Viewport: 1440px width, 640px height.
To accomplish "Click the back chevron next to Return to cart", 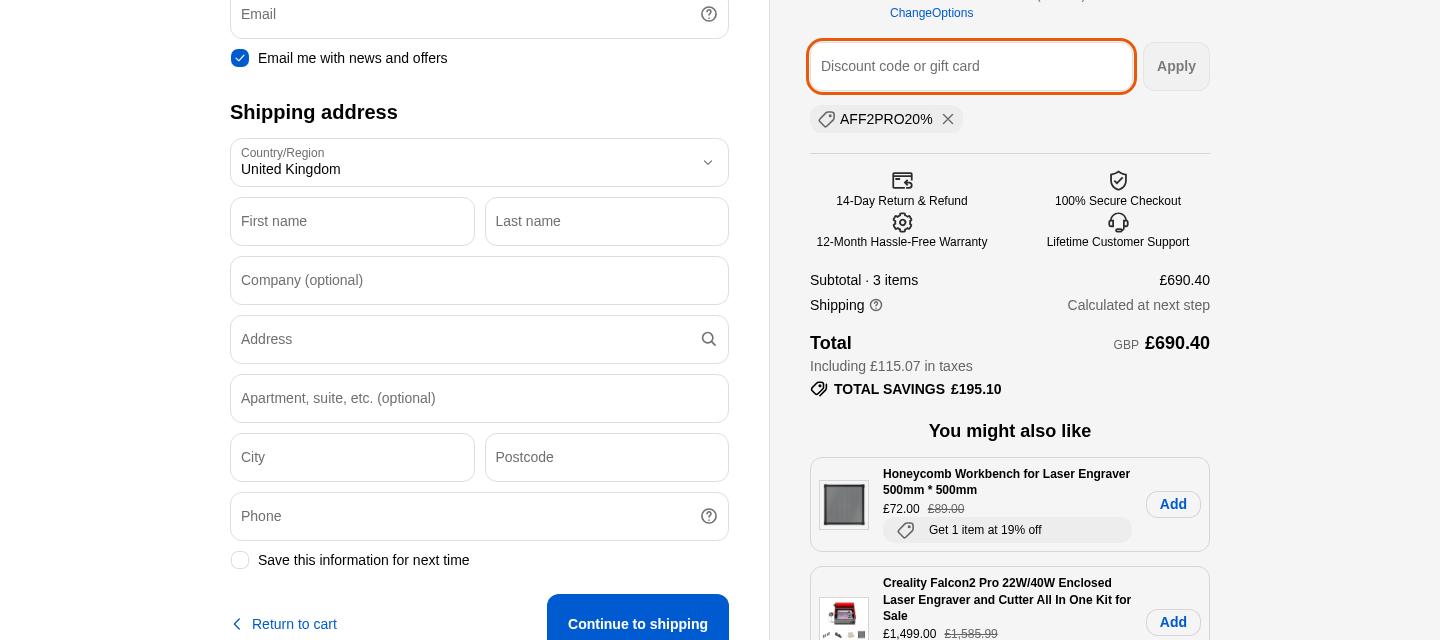I will 237,624.
